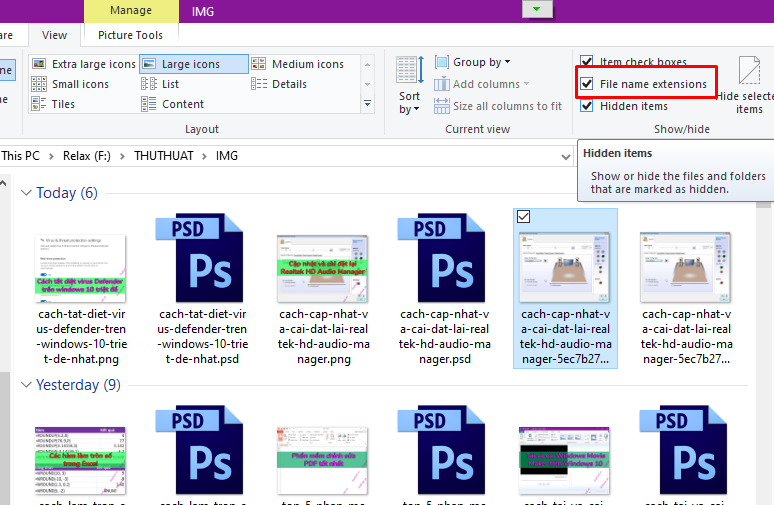774x505 pixels.
Task: Select last PSD icon in Yesterday row
Action: coord(685,450)
